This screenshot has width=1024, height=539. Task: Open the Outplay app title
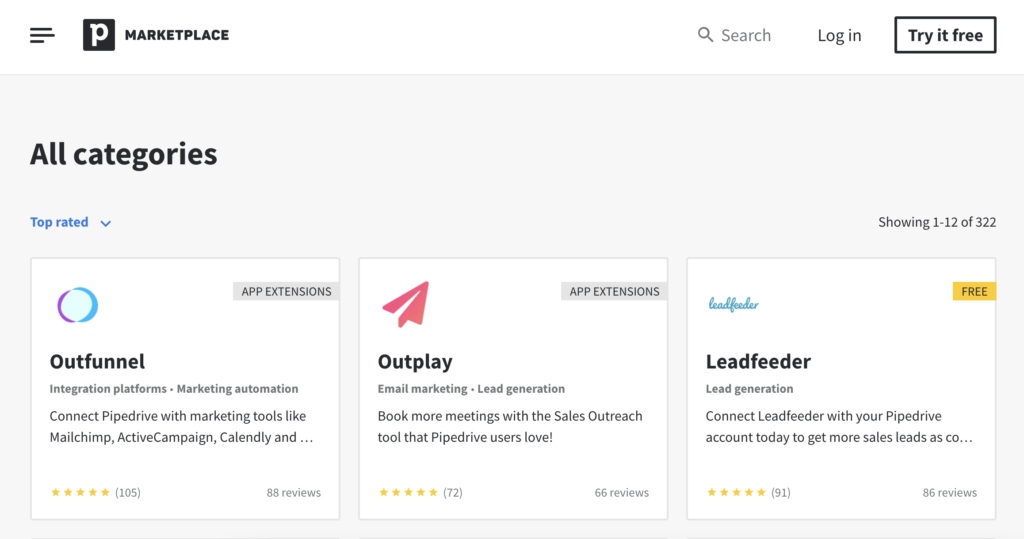[415, 361]
